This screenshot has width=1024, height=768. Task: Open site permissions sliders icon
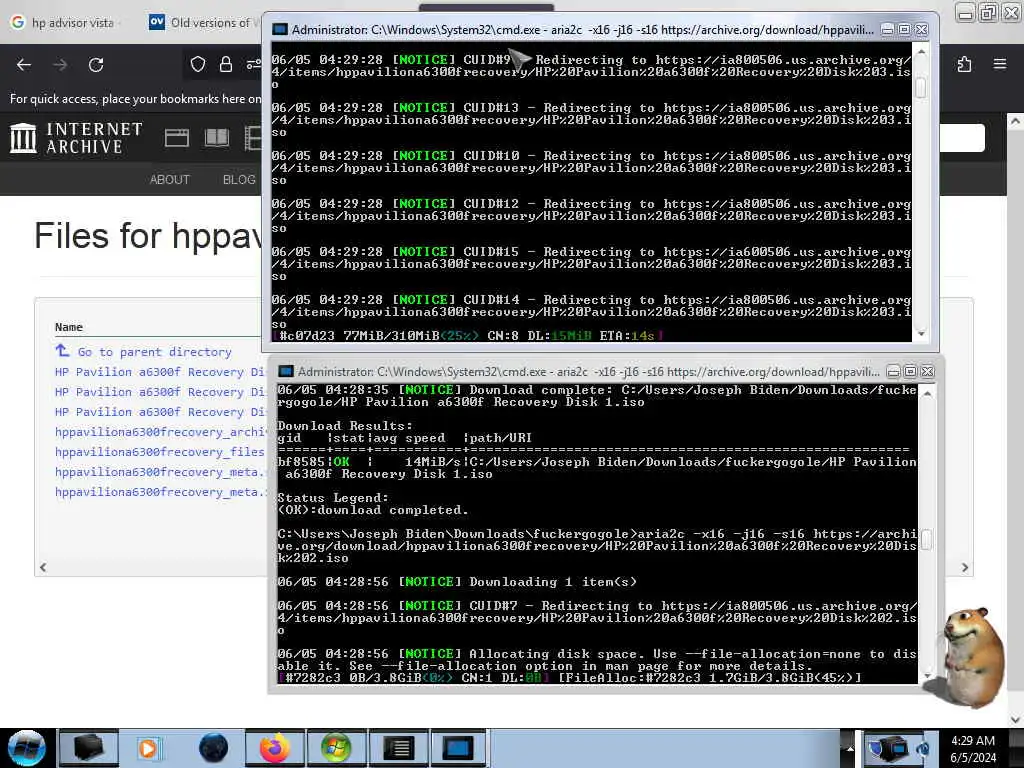(253, 64)
